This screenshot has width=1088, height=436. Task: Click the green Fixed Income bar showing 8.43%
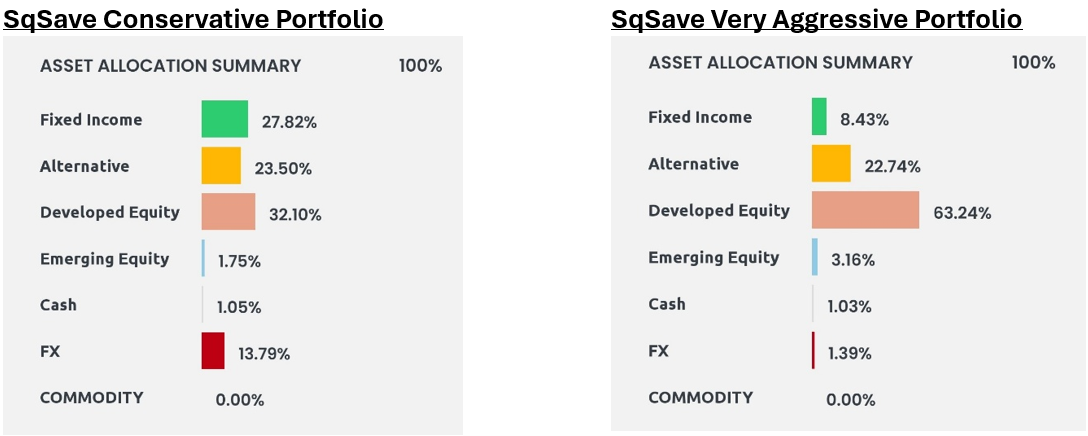pyautogui.click(x=819, y=117)
